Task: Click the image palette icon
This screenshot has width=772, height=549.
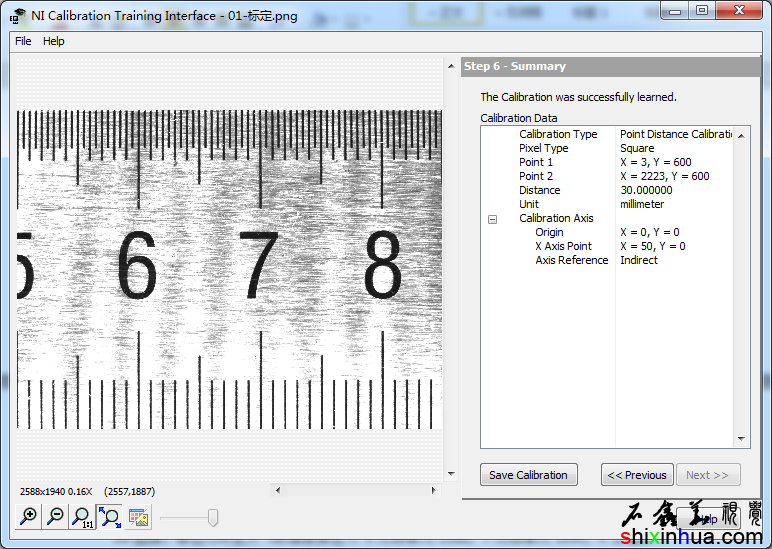Action: [x=138, y=517]
